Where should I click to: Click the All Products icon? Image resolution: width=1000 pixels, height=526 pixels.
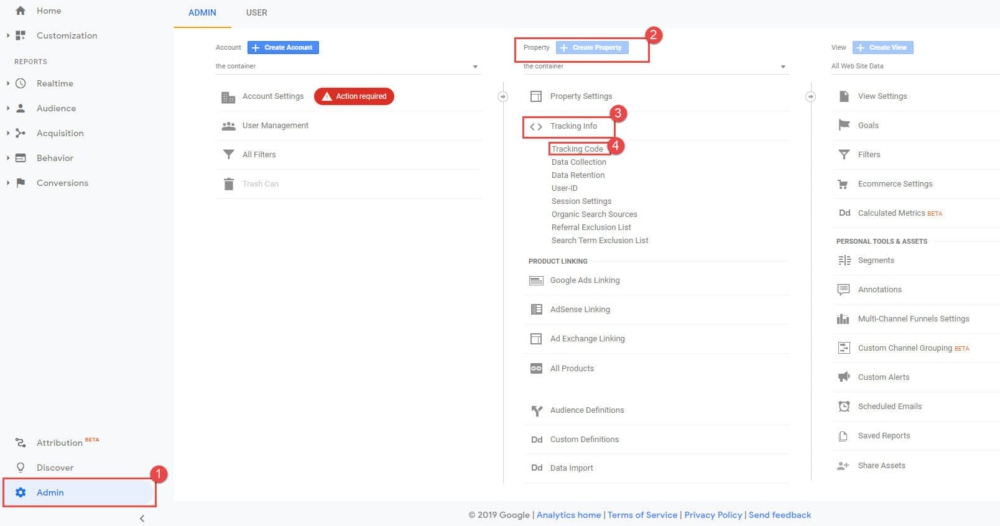click(536, 369)
